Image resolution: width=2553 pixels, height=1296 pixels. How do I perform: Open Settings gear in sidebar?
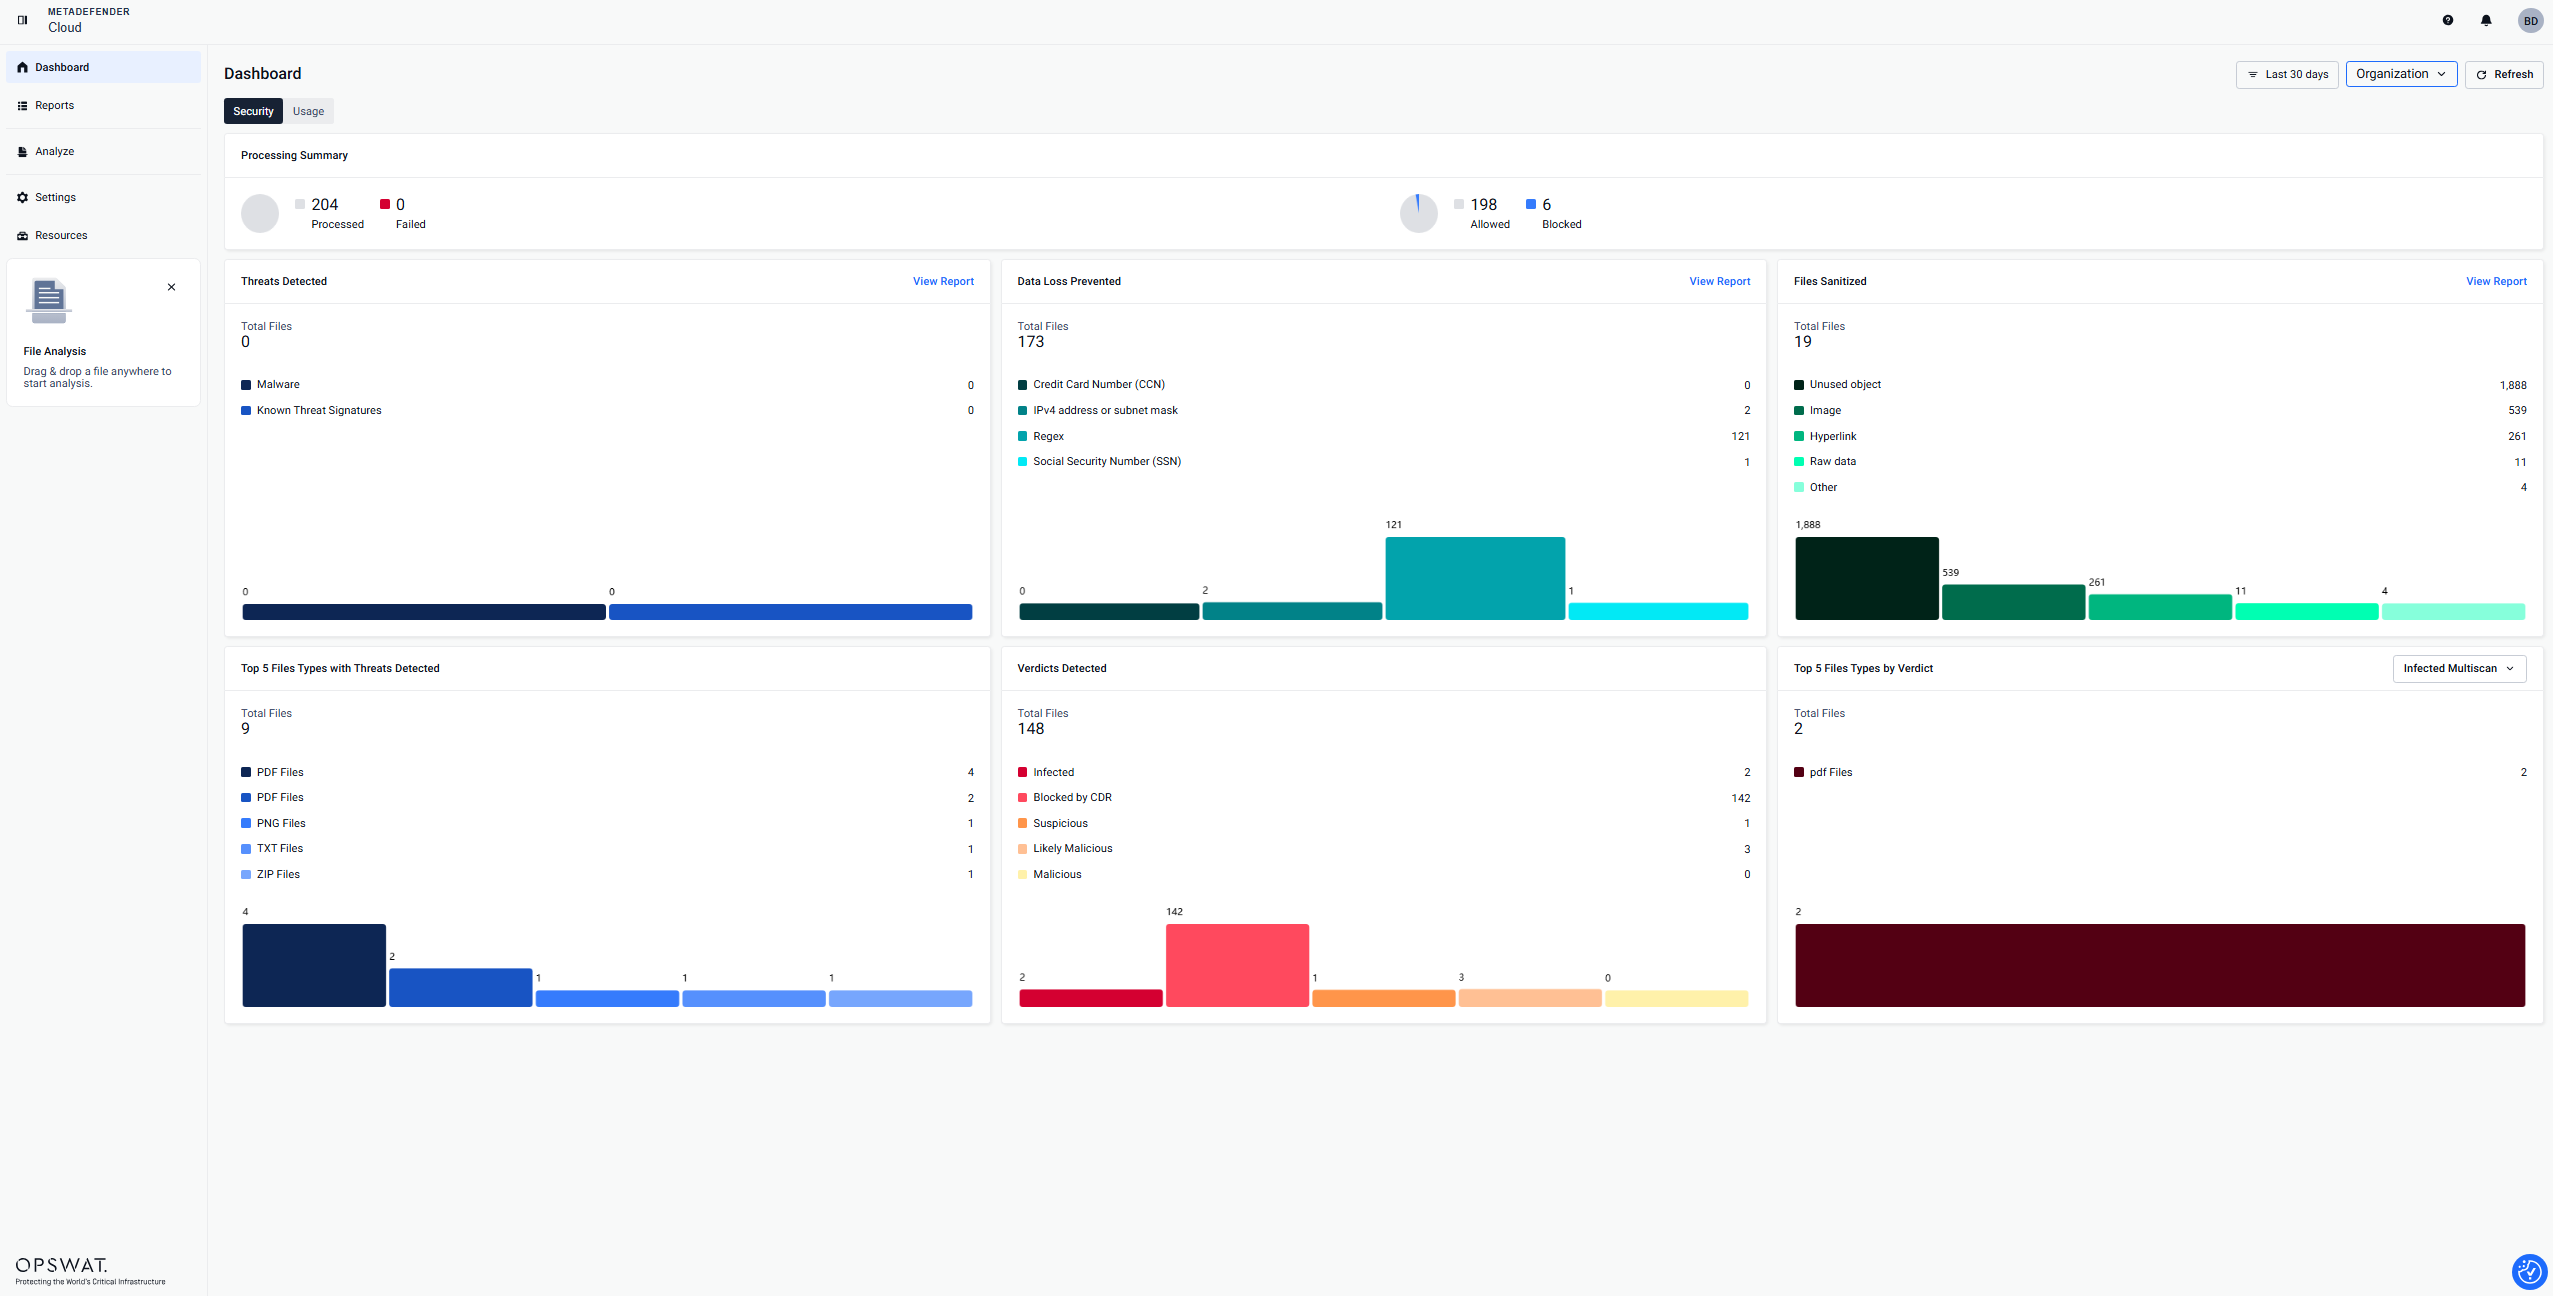tap(22, 197)
